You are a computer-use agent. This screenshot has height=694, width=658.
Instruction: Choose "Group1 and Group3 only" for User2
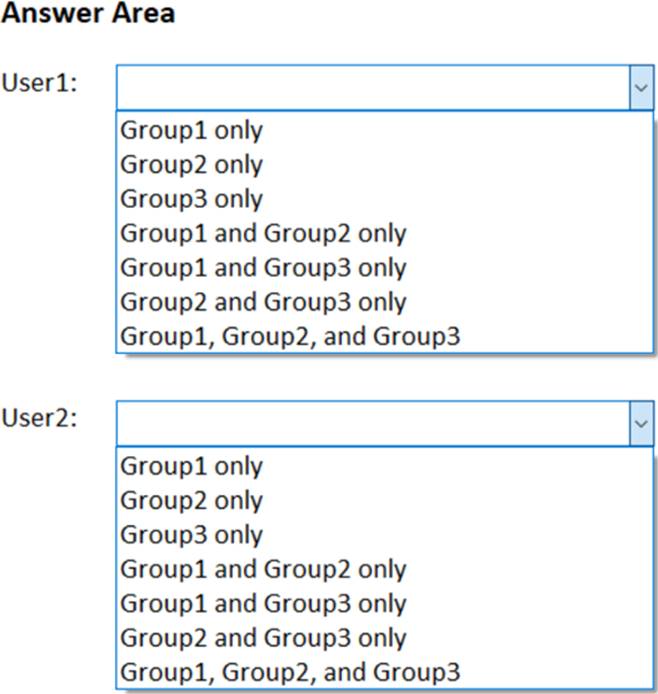pos(263,604)
